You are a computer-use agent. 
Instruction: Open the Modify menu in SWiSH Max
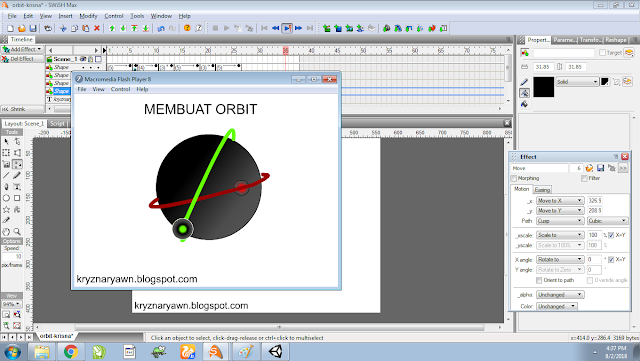[88, 16]
